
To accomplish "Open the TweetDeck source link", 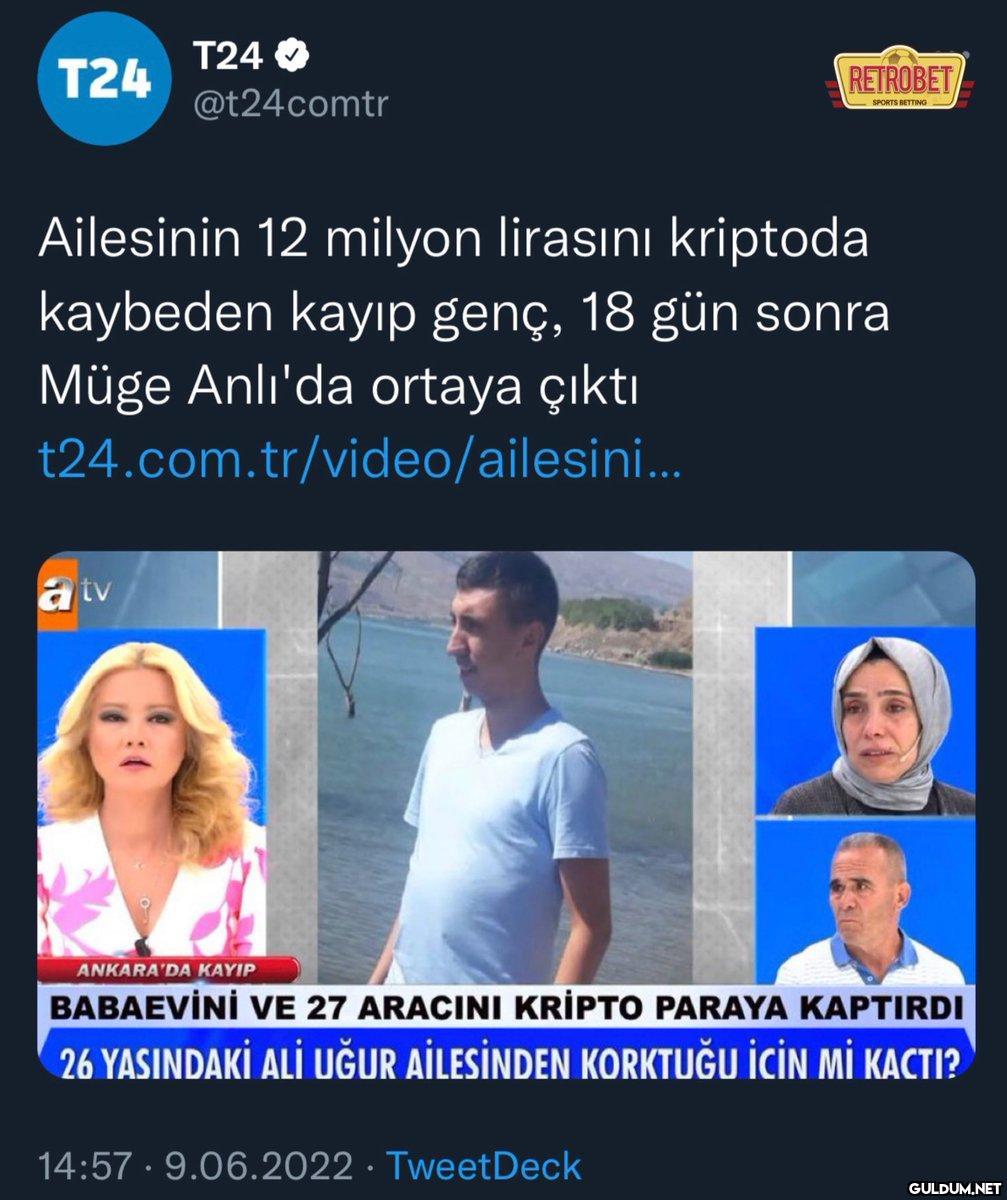I will [483, 1166].
